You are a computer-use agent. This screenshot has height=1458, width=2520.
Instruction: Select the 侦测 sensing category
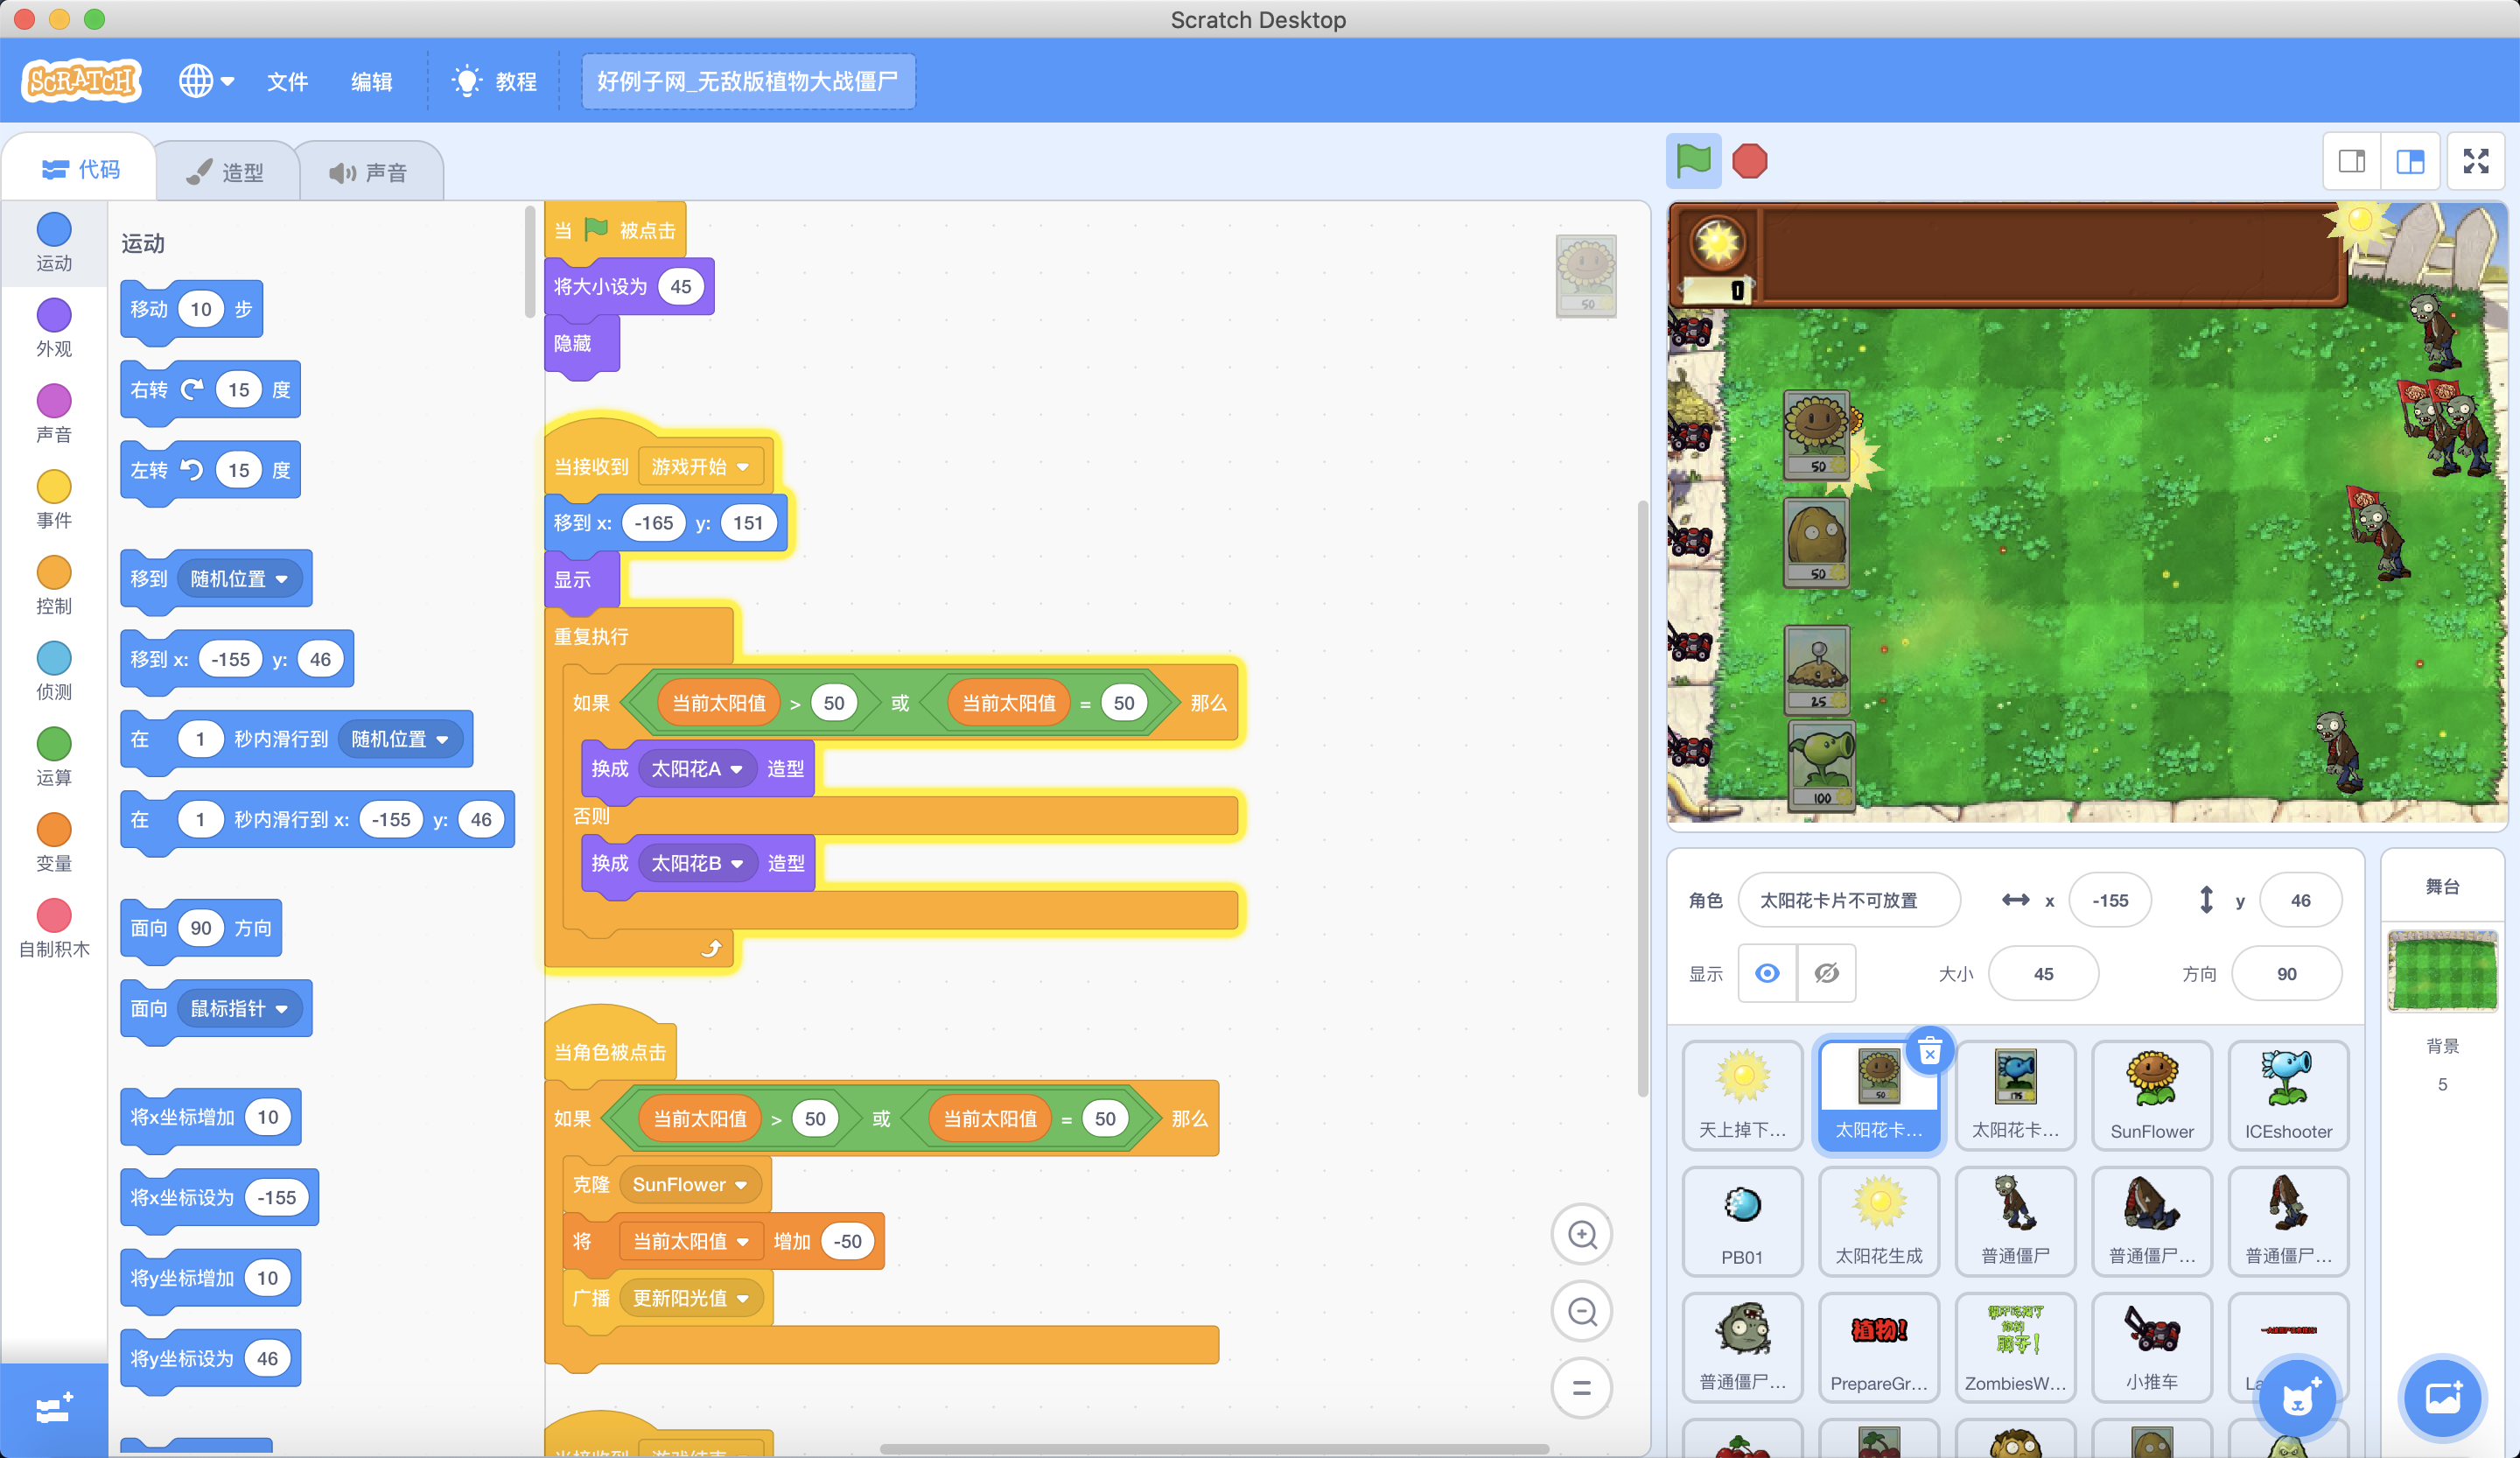(54, 672)
